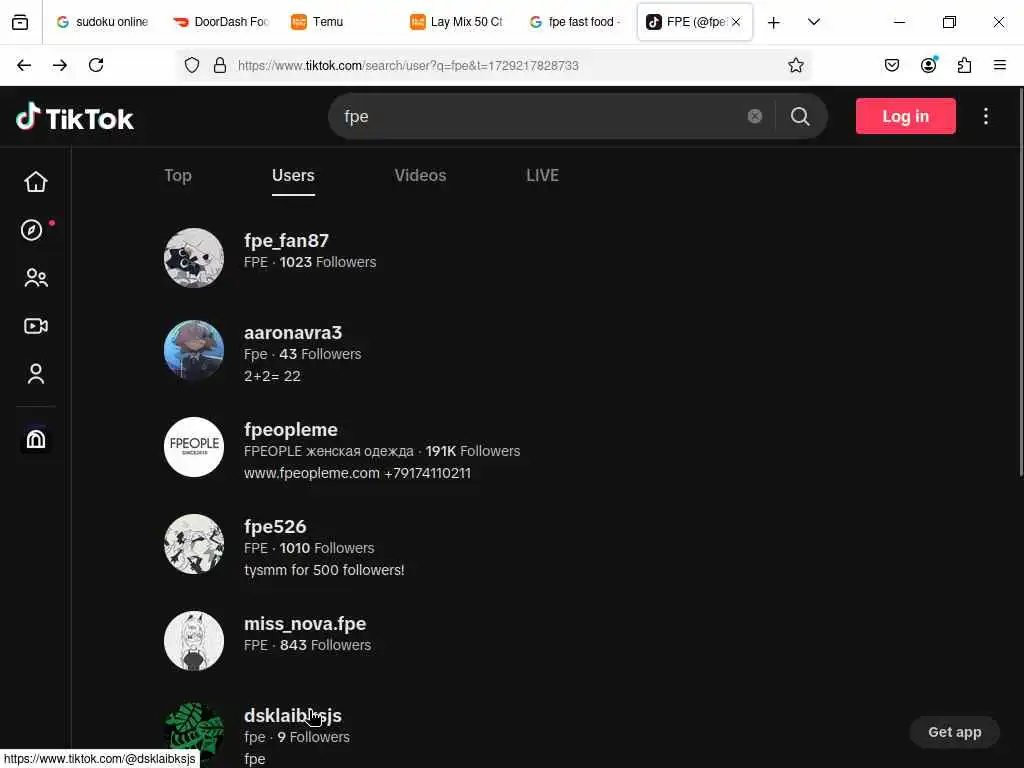Switch to the Temu tab

coord(340,22)
